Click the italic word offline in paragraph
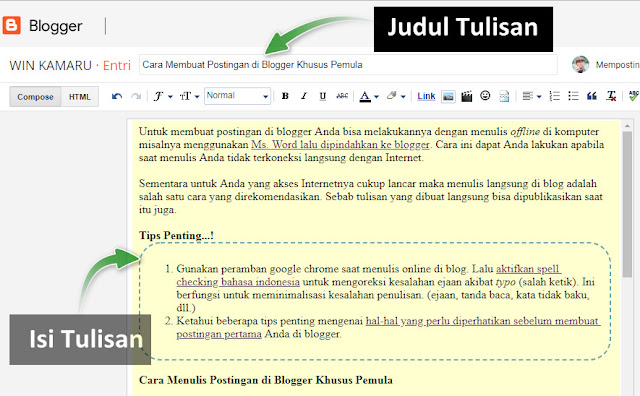Screen dimensions: 640x396 [x=525, y=131]
